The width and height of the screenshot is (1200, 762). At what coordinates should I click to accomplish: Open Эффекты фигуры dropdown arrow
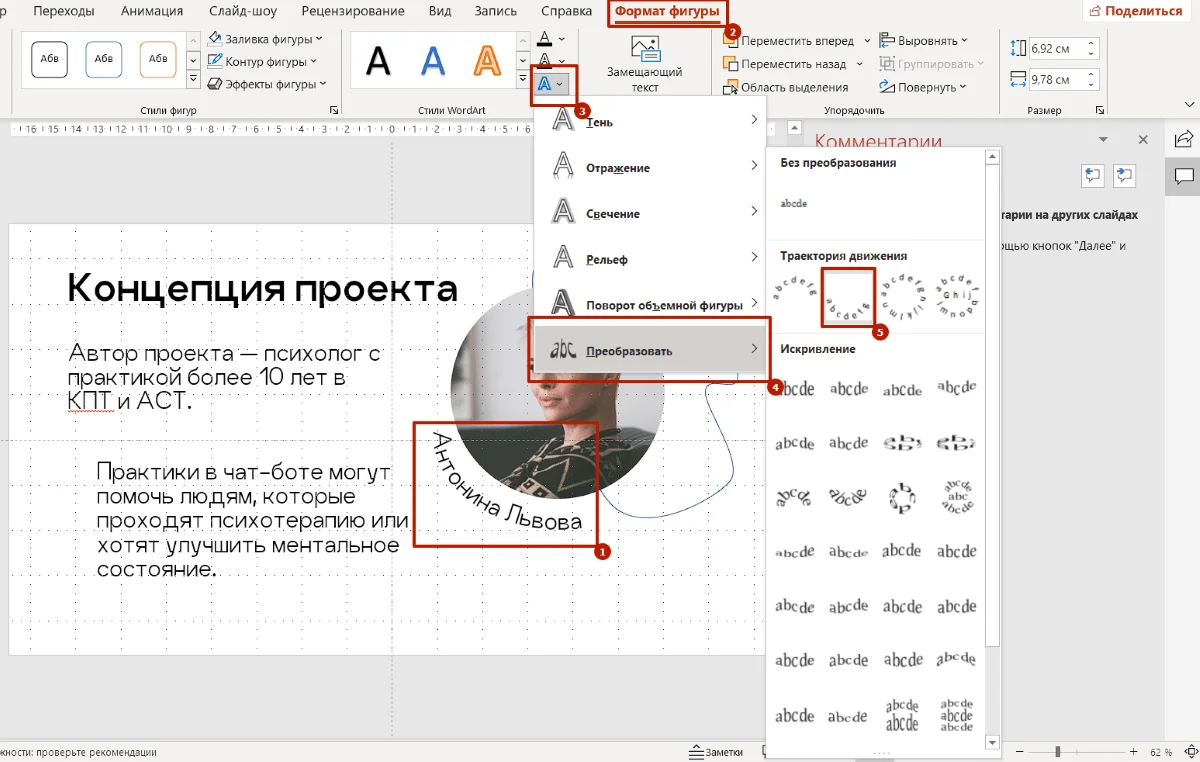[x=322, y=85]
